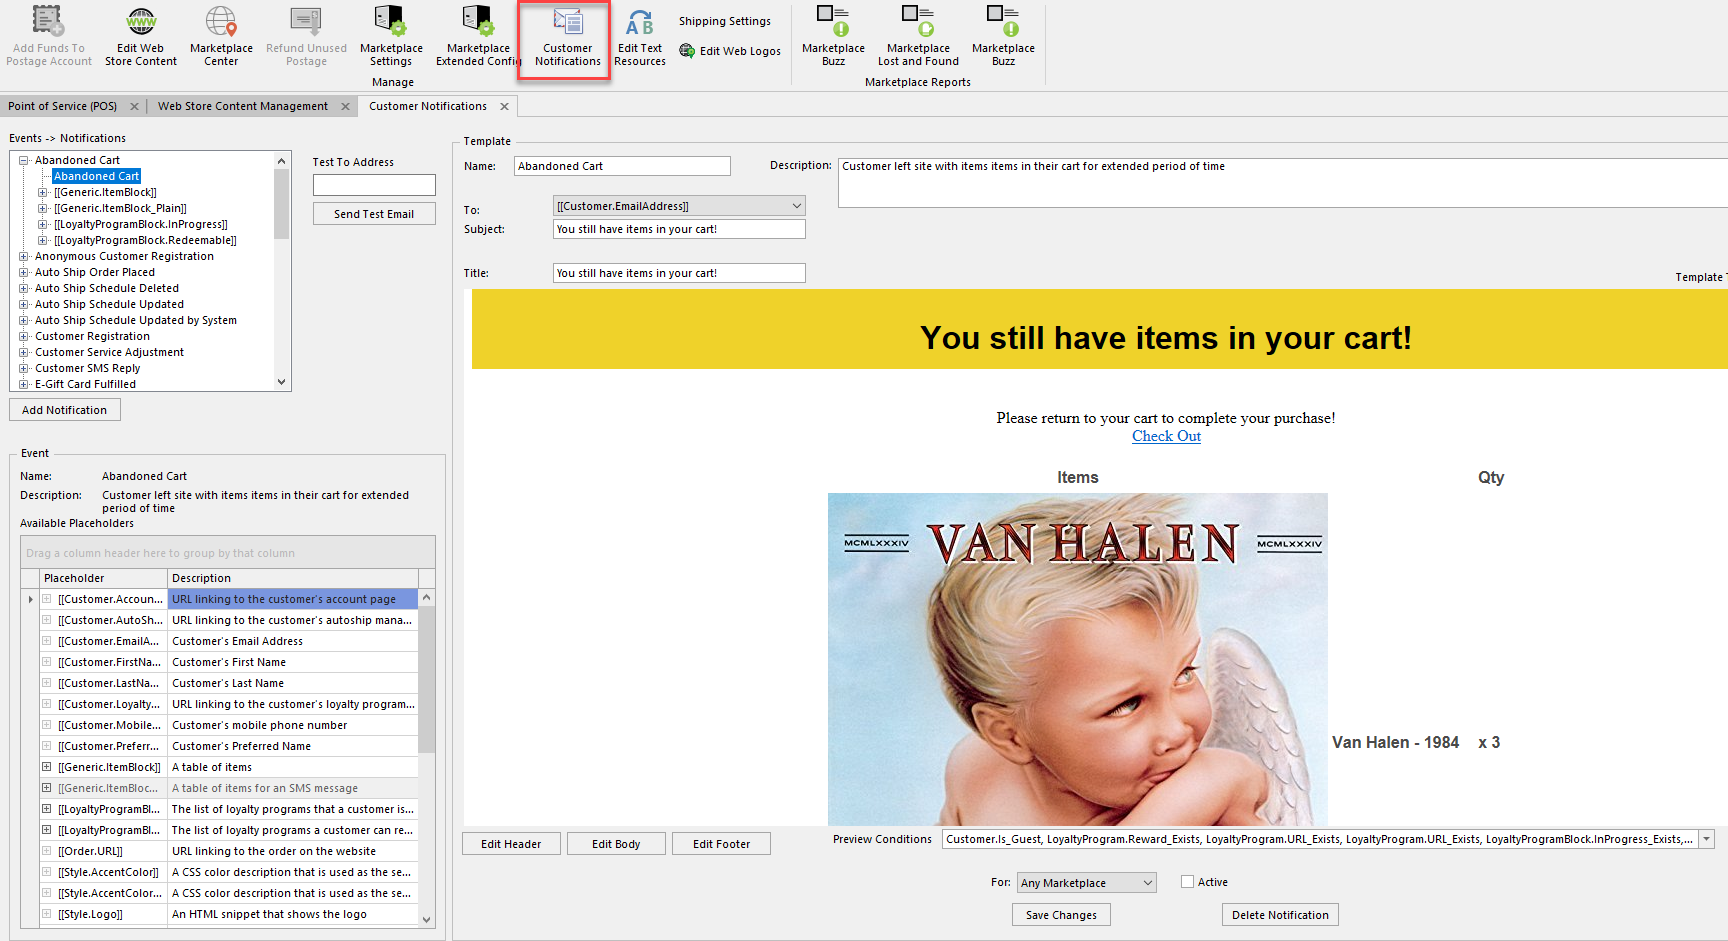Switch to Point of Service (POS) tab
The image size is (1728, 941).
click(x=63, y=106)
